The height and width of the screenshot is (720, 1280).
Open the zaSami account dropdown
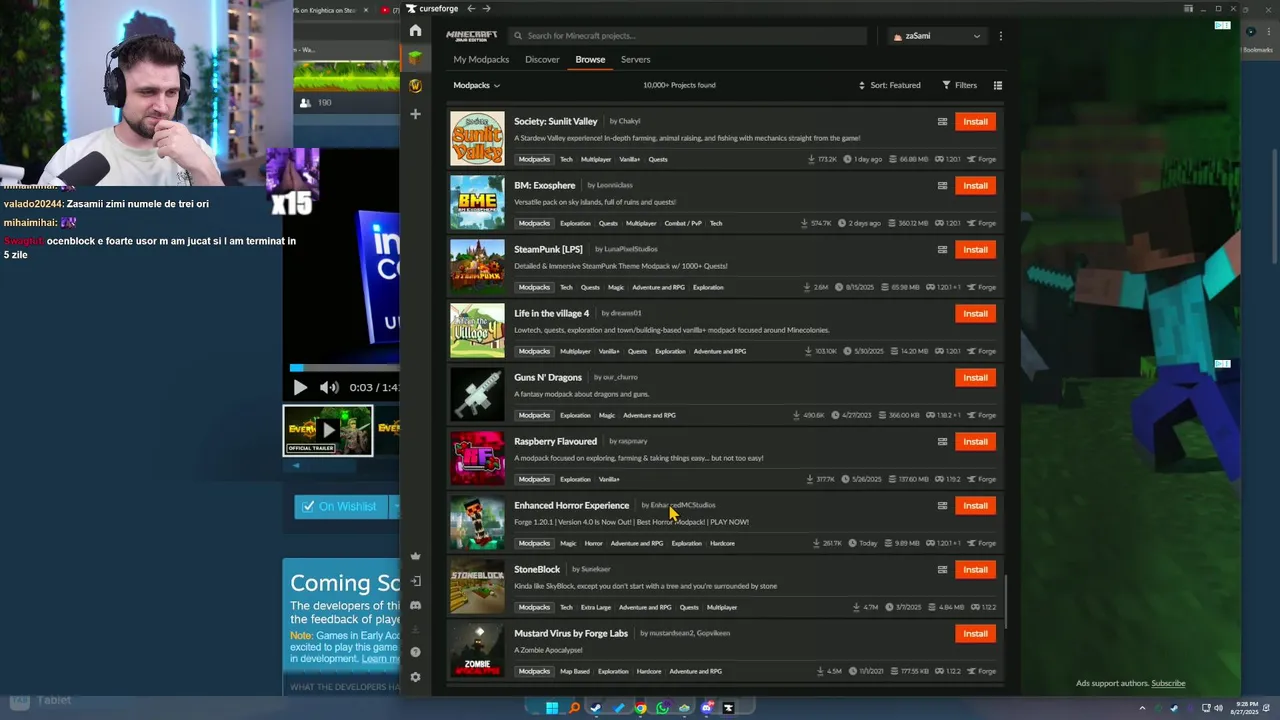coord(937,36)
